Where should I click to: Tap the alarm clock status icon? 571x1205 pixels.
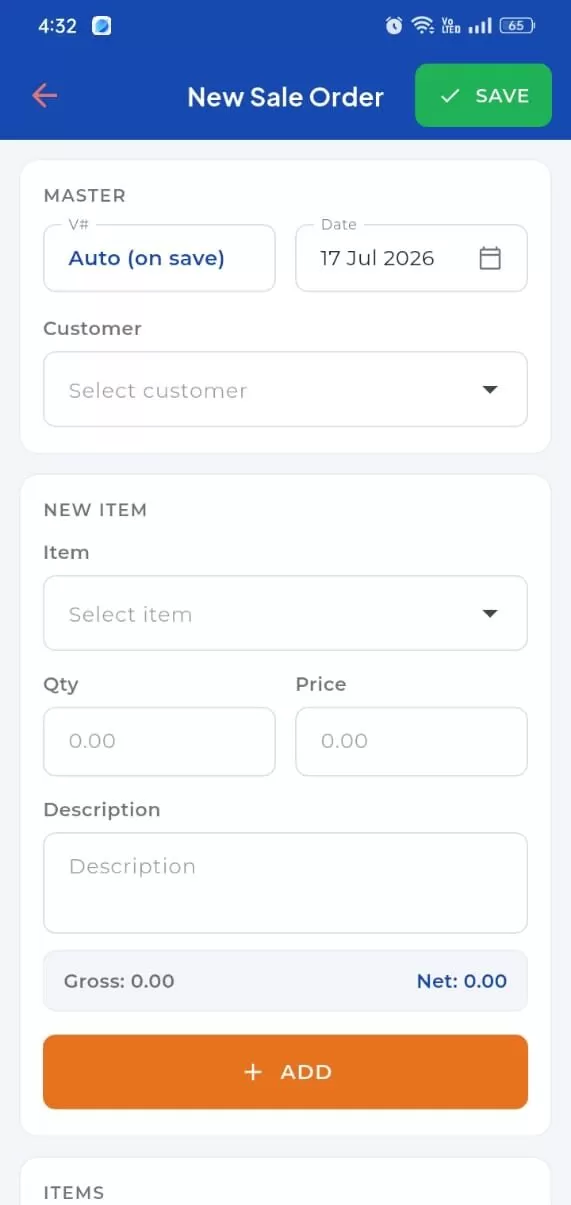pos(394,26)
